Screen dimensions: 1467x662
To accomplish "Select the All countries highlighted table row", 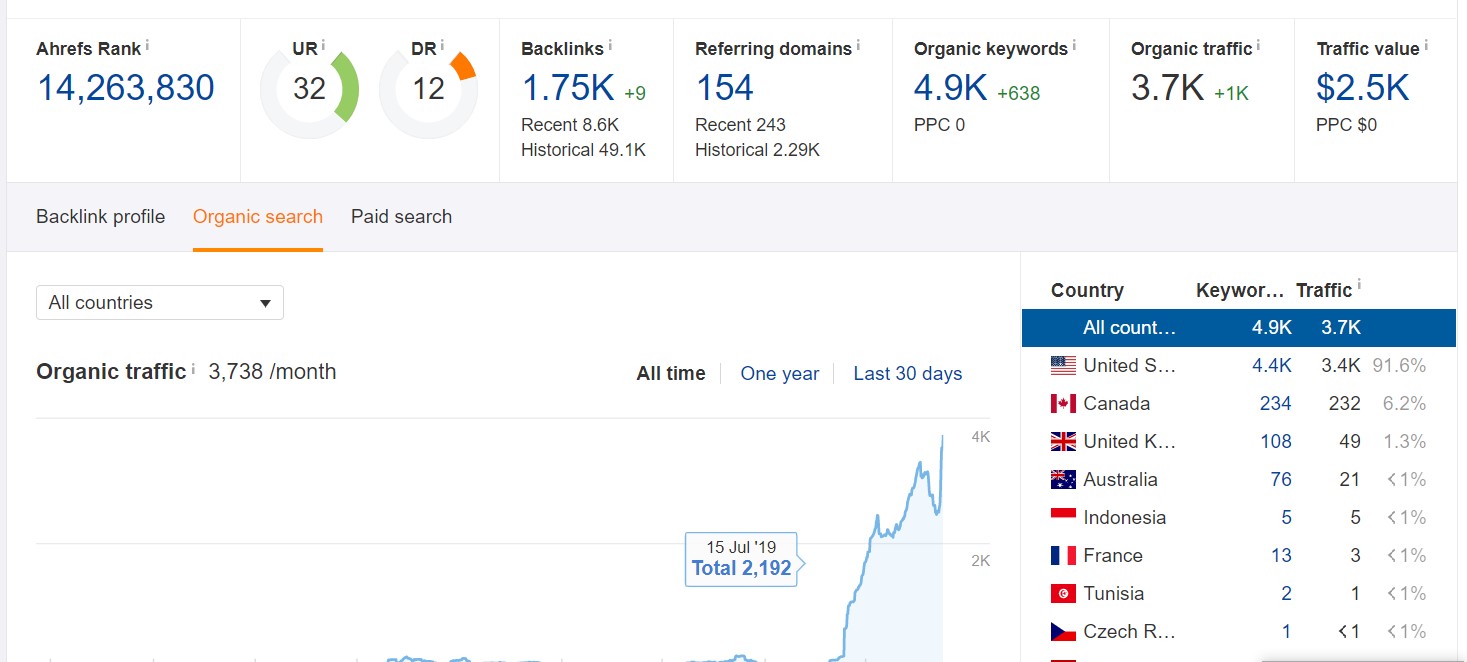I will click(x=1238, y=328).
